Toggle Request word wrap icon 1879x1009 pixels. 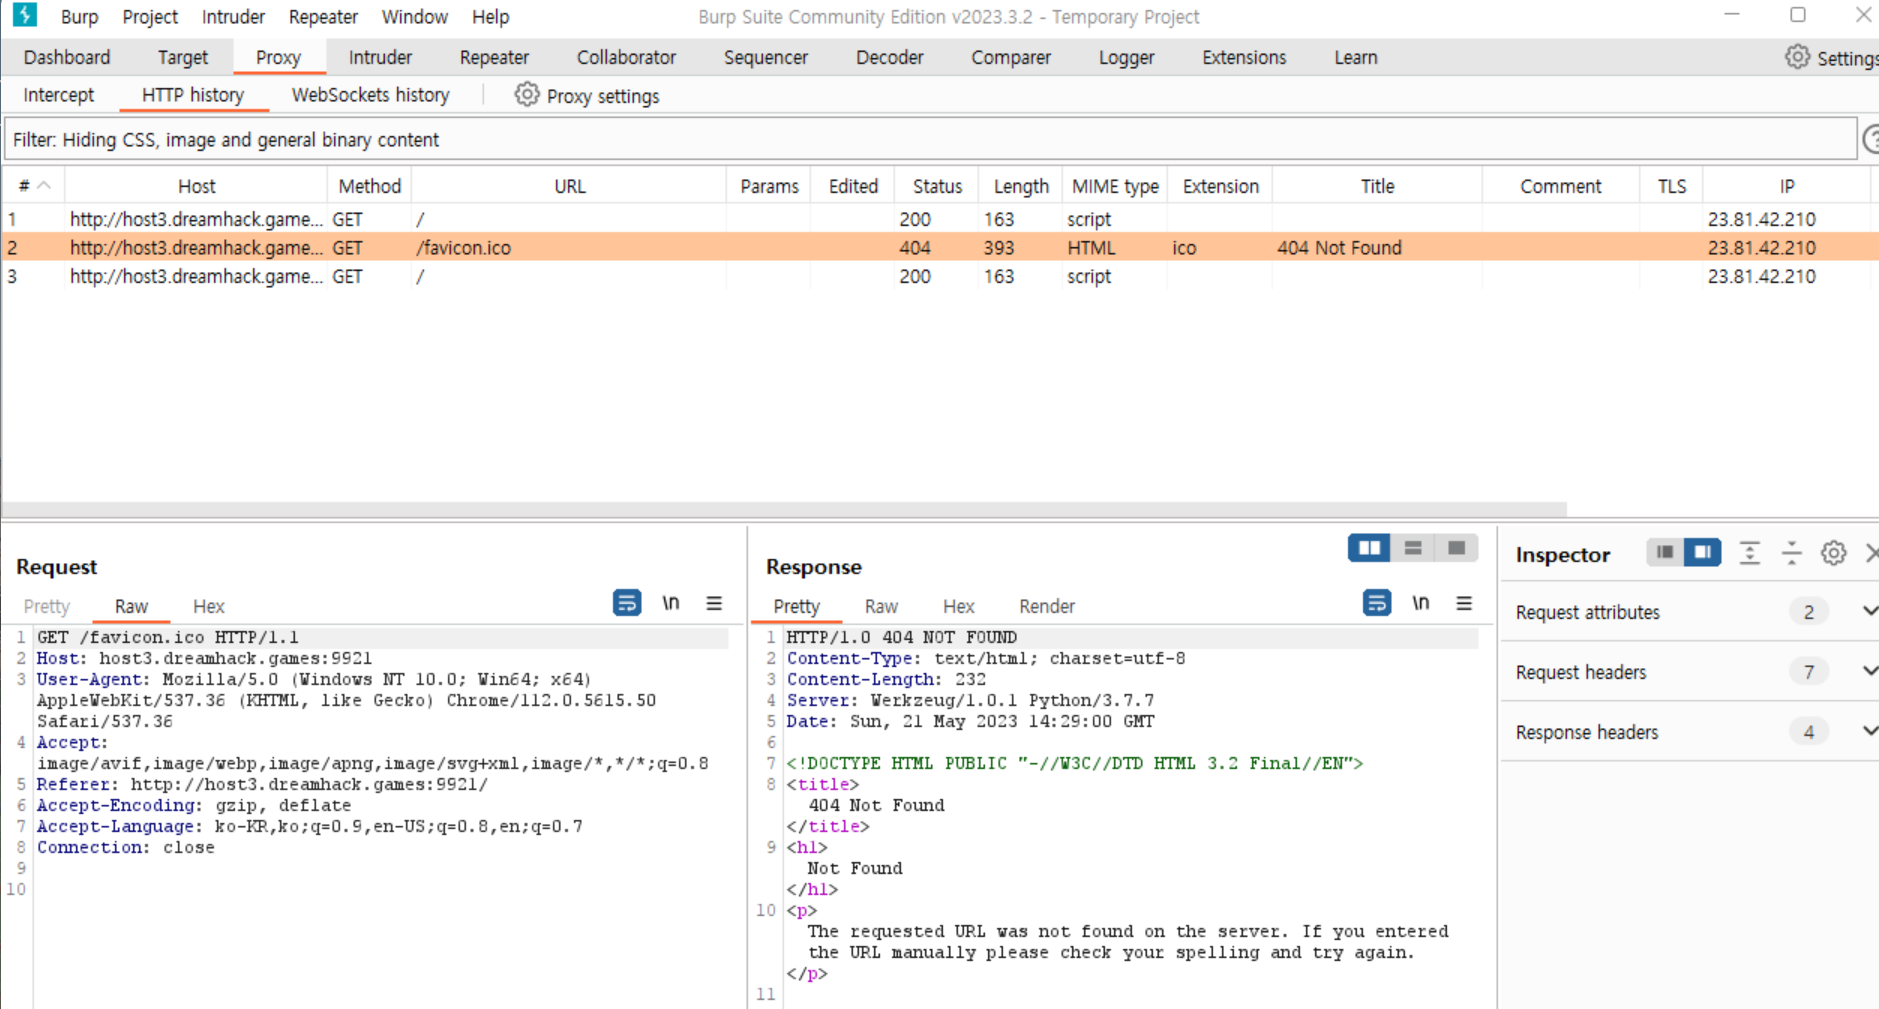(627, 603)
